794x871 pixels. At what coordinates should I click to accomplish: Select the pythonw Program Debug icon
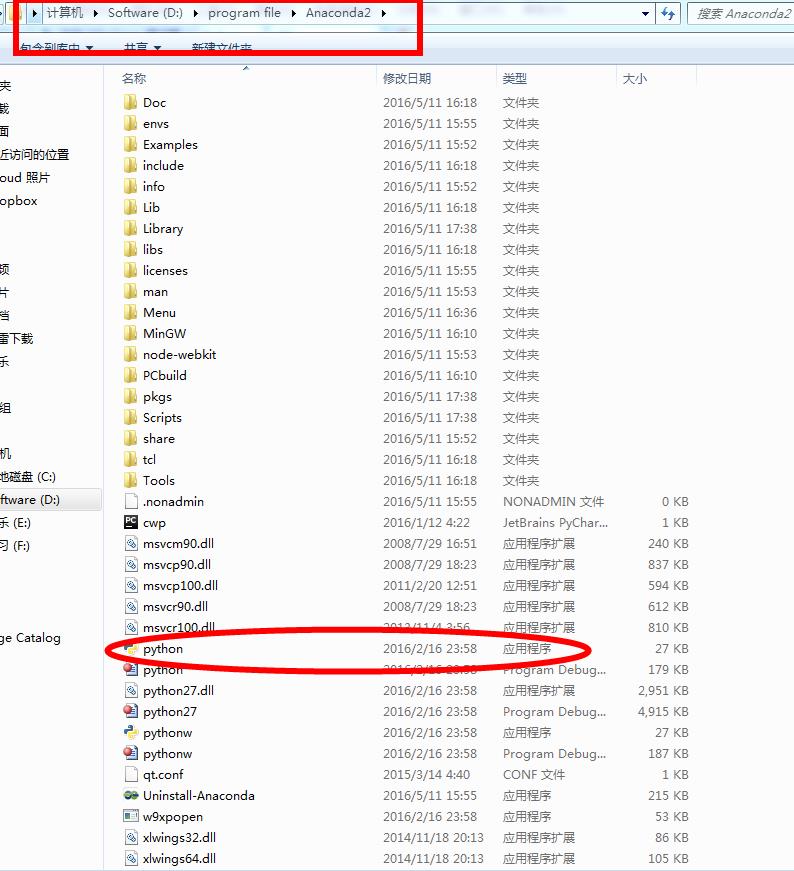pos(131,753)
